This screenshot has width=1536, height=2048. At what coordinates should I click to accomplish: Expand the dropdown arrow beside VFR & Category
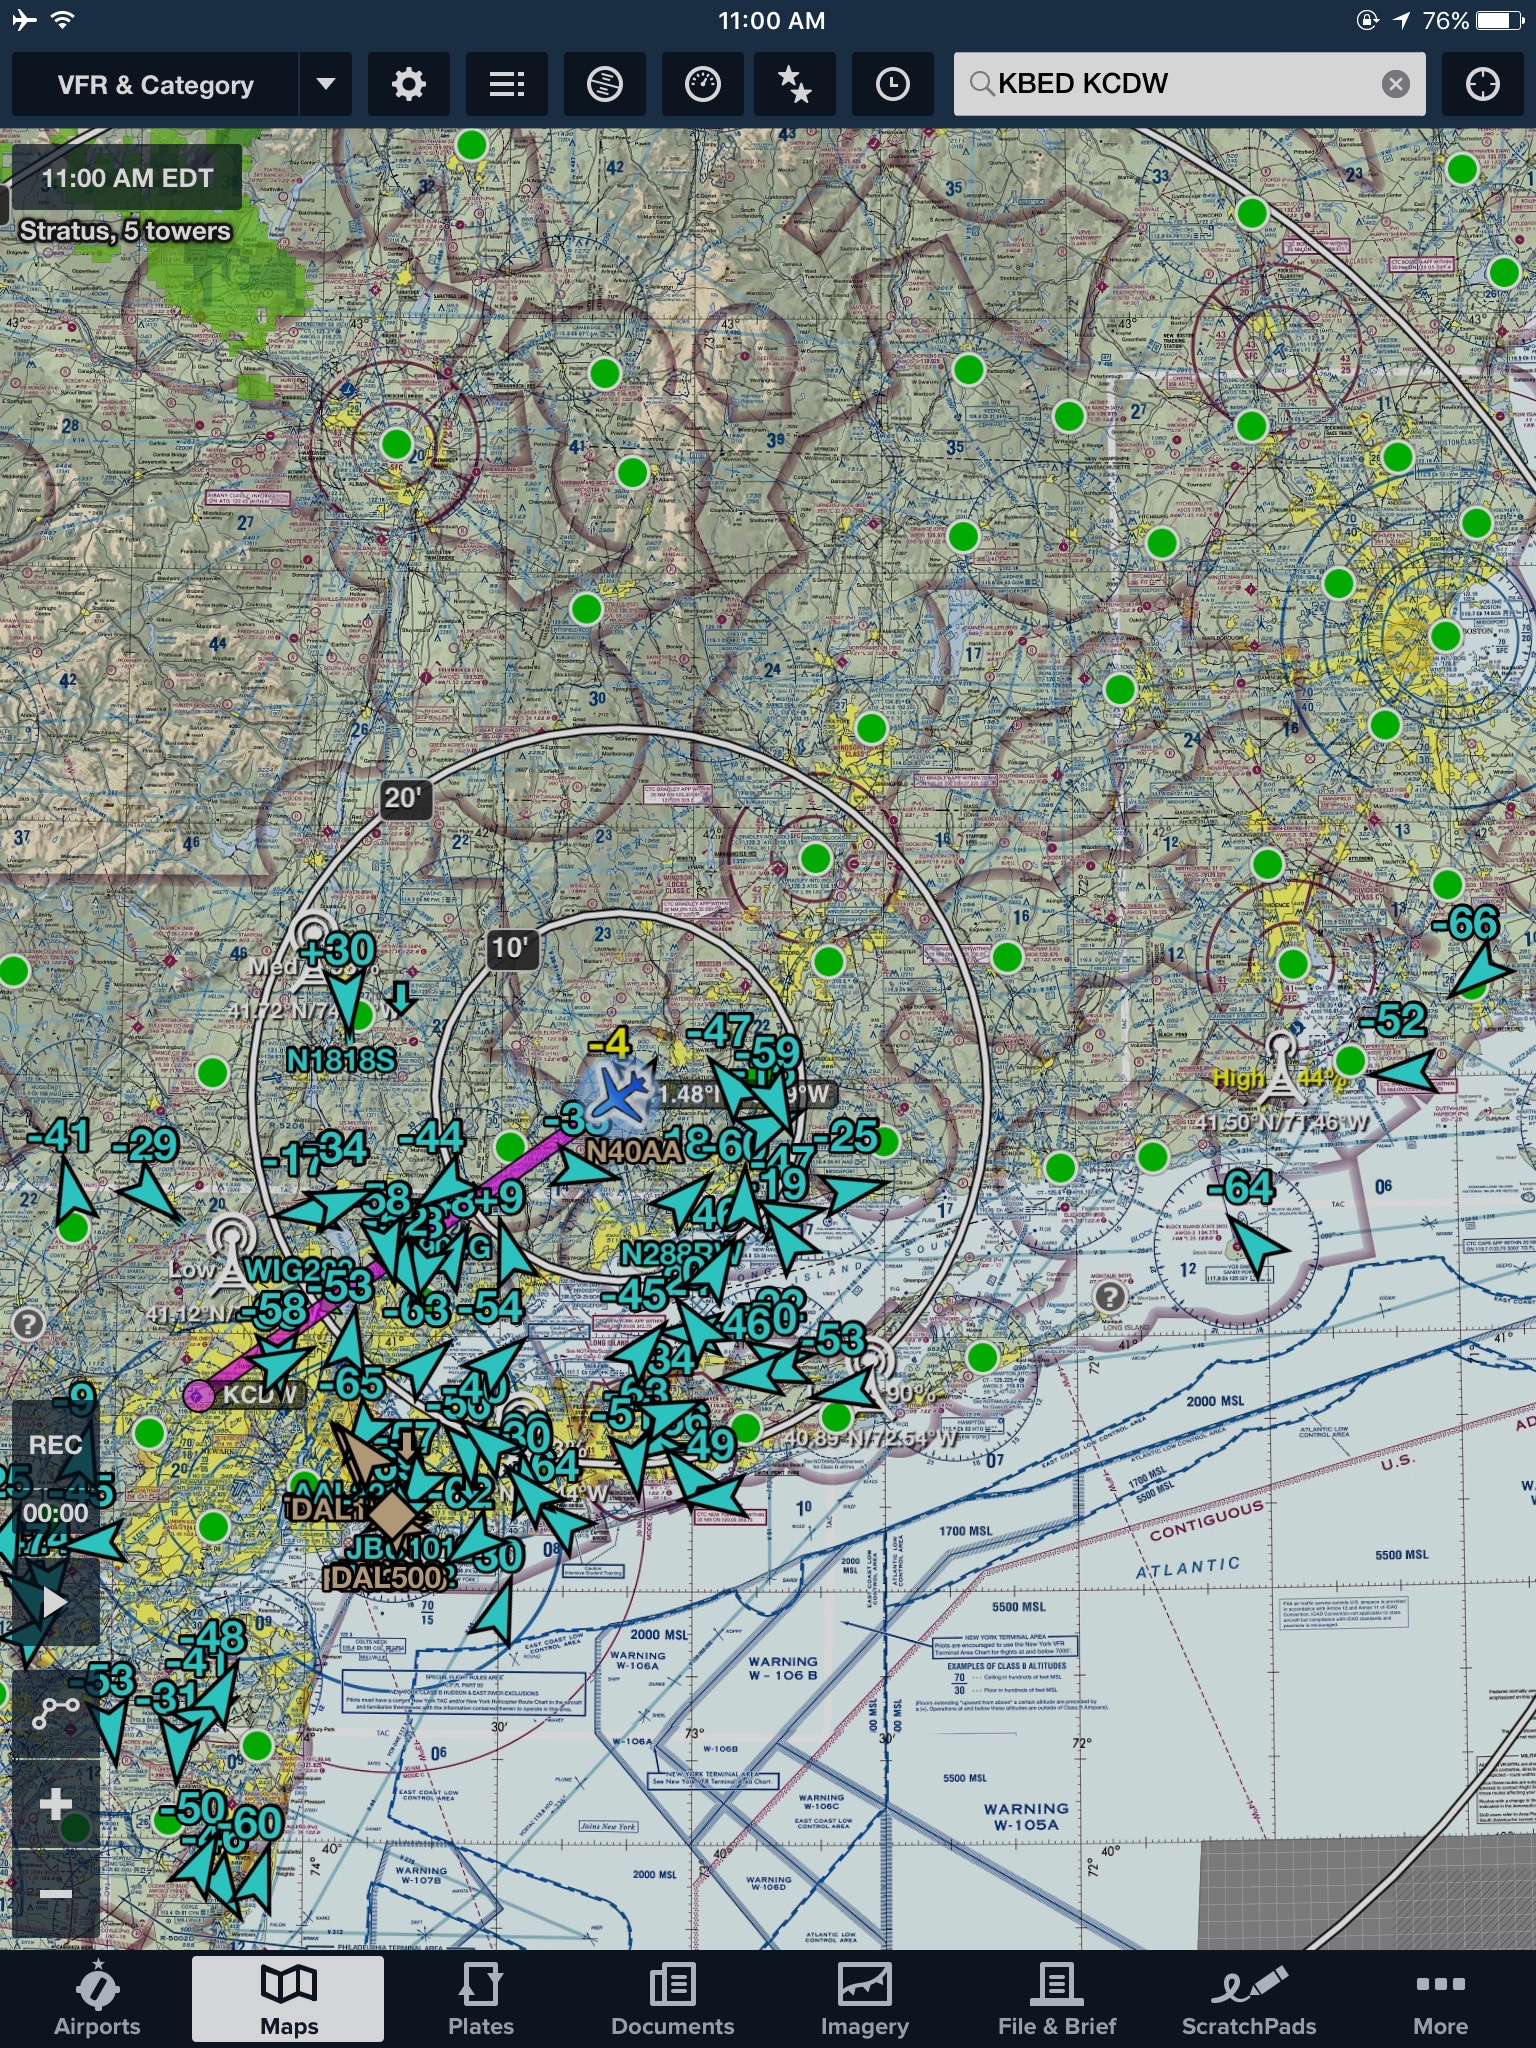[x=326, y=84]
